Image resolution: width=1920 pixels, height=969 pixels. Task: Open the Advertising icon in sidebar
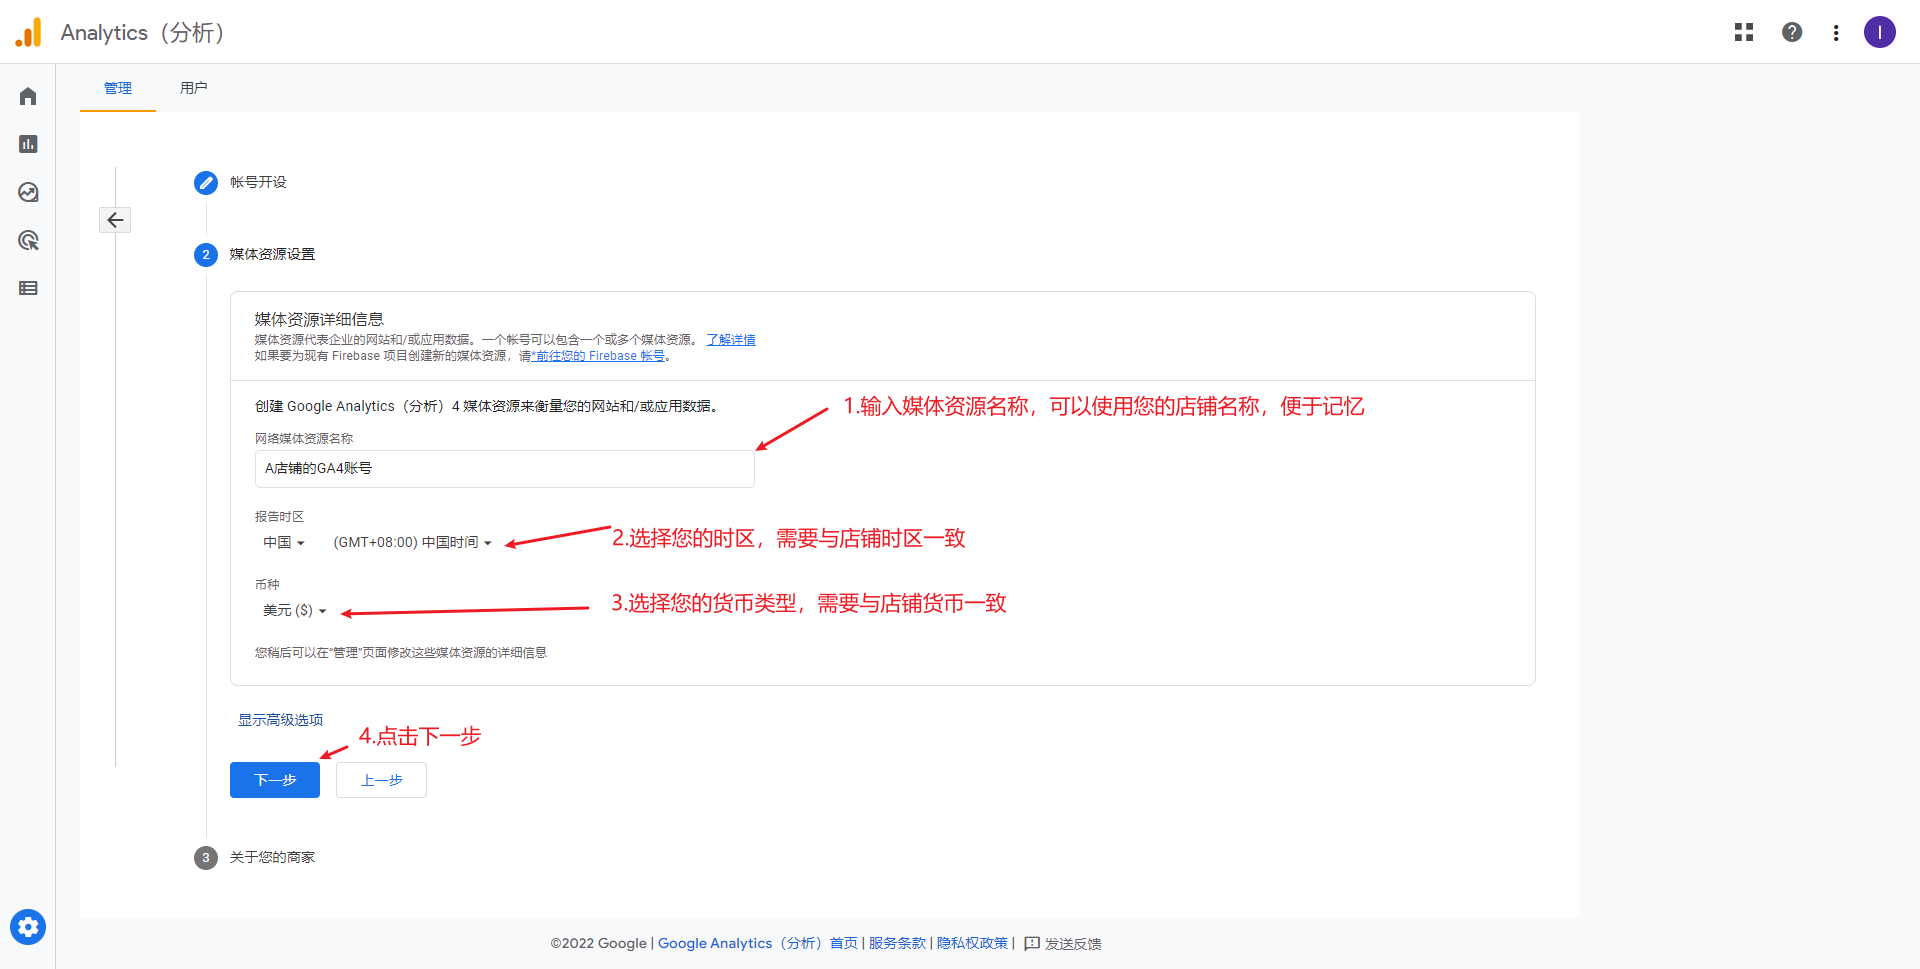[x=28, y=240]
